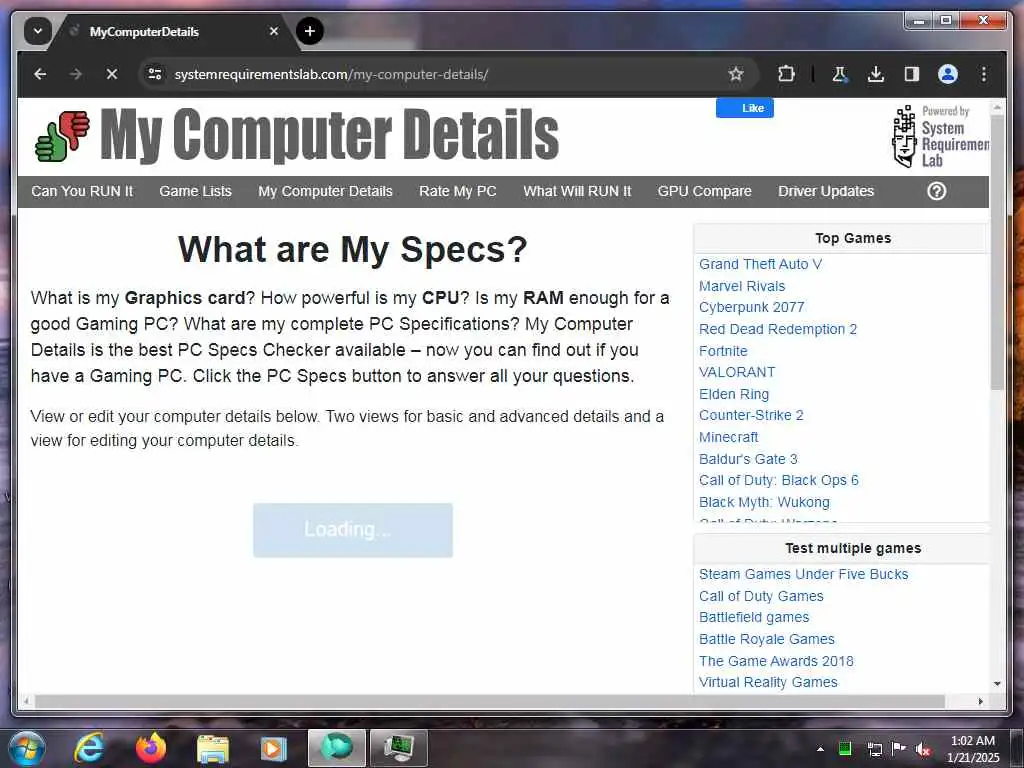Screen dimensions: 1024x768
Task: Toggle the side panel icon
Action: tap(912, 74)
